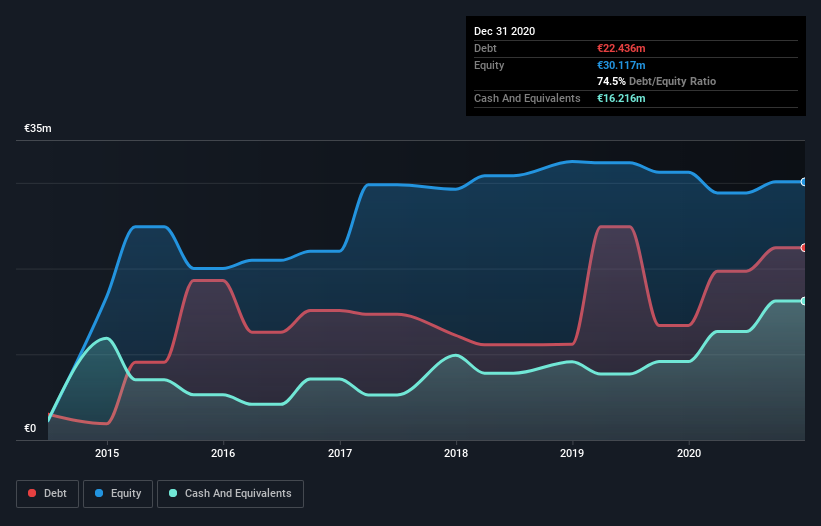821x526 pixels.
Task: Click the red Debt legend dot
Action: tap(32, 493)
